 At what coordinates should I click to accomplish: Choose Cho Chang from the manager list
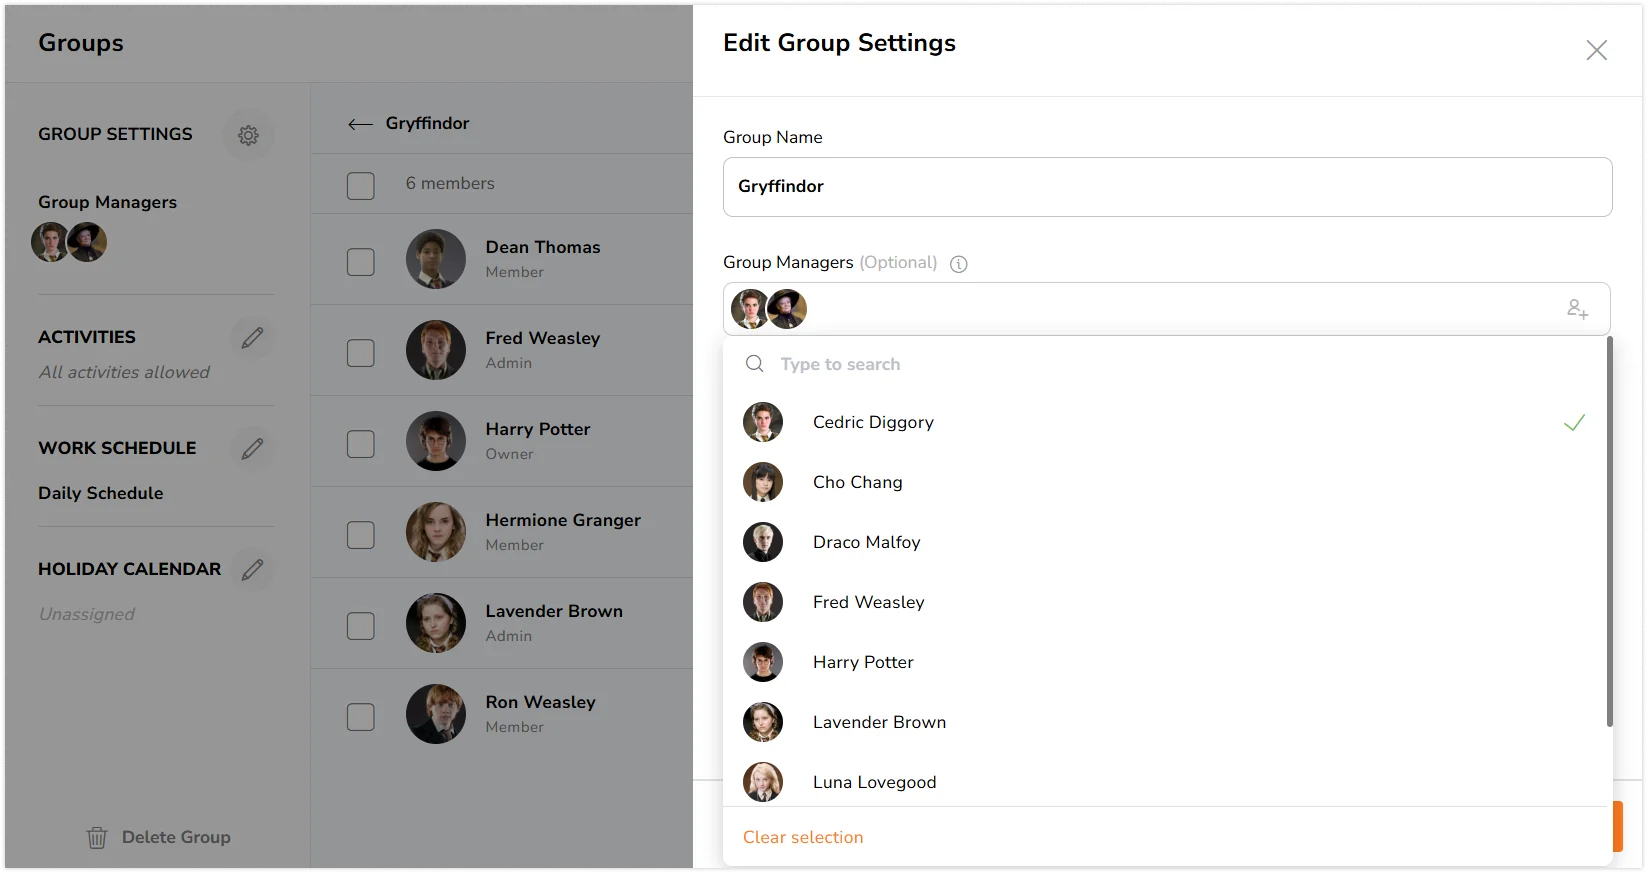click(x=1165, y=482)
